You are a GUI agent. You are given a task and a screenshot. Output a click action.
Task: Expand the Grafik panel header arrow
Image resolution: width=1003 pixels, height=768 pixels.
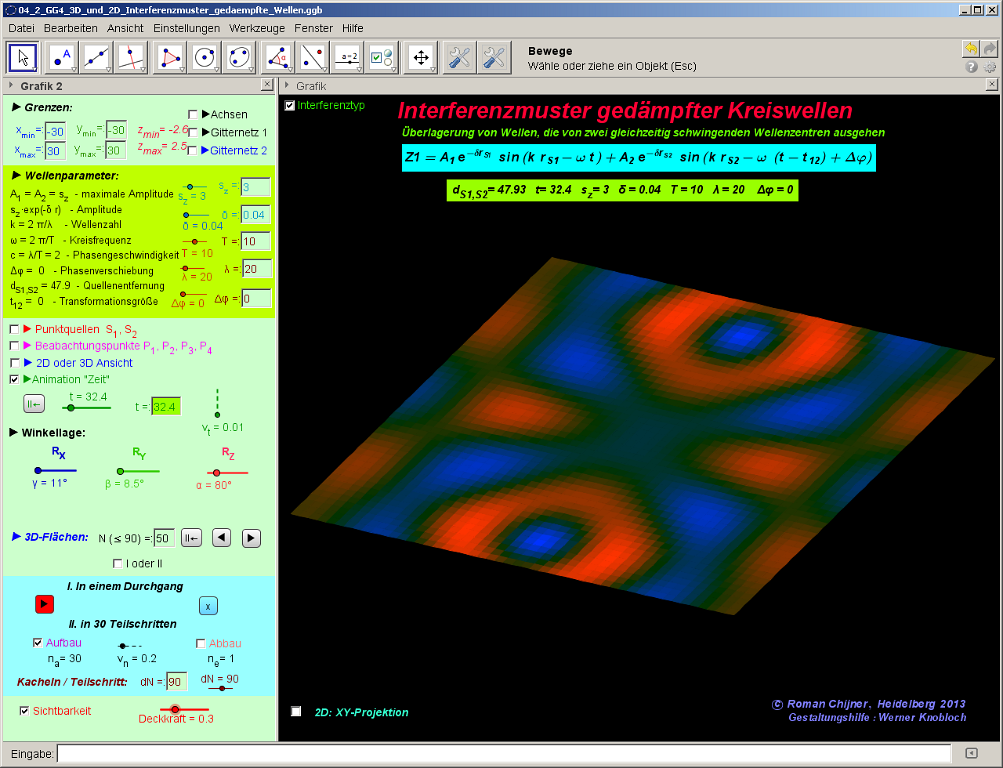coord(286,86)
